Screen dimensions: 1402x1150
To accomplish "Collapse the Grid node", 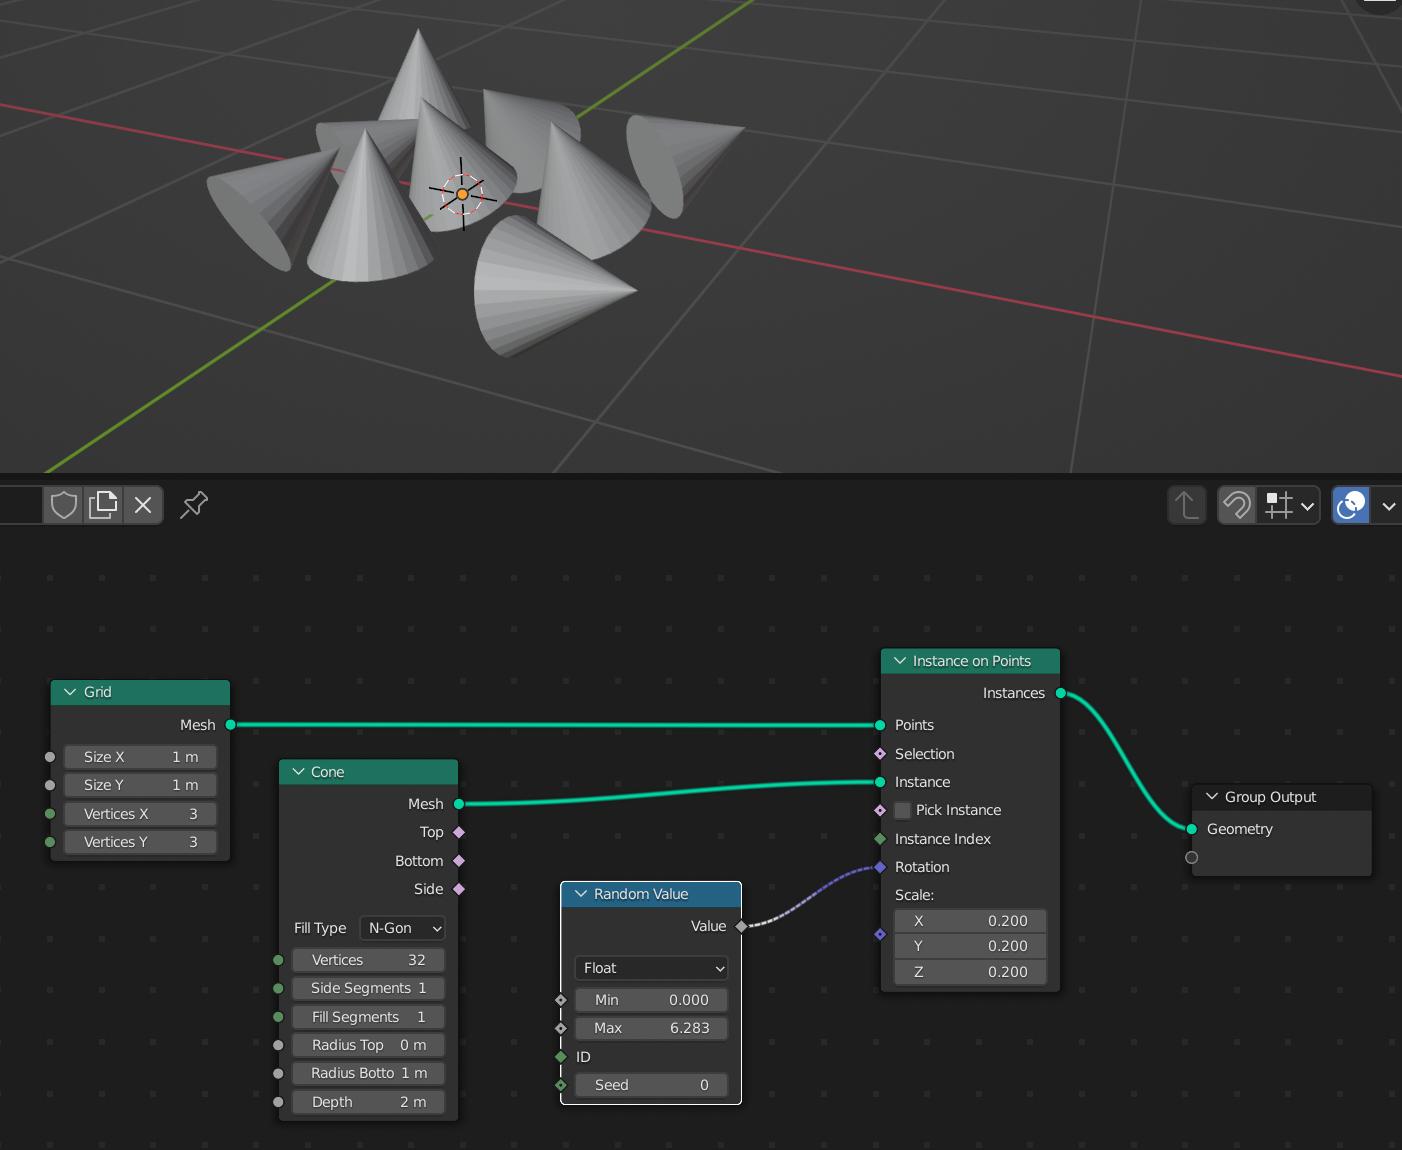I will click(x=70, y=692).
